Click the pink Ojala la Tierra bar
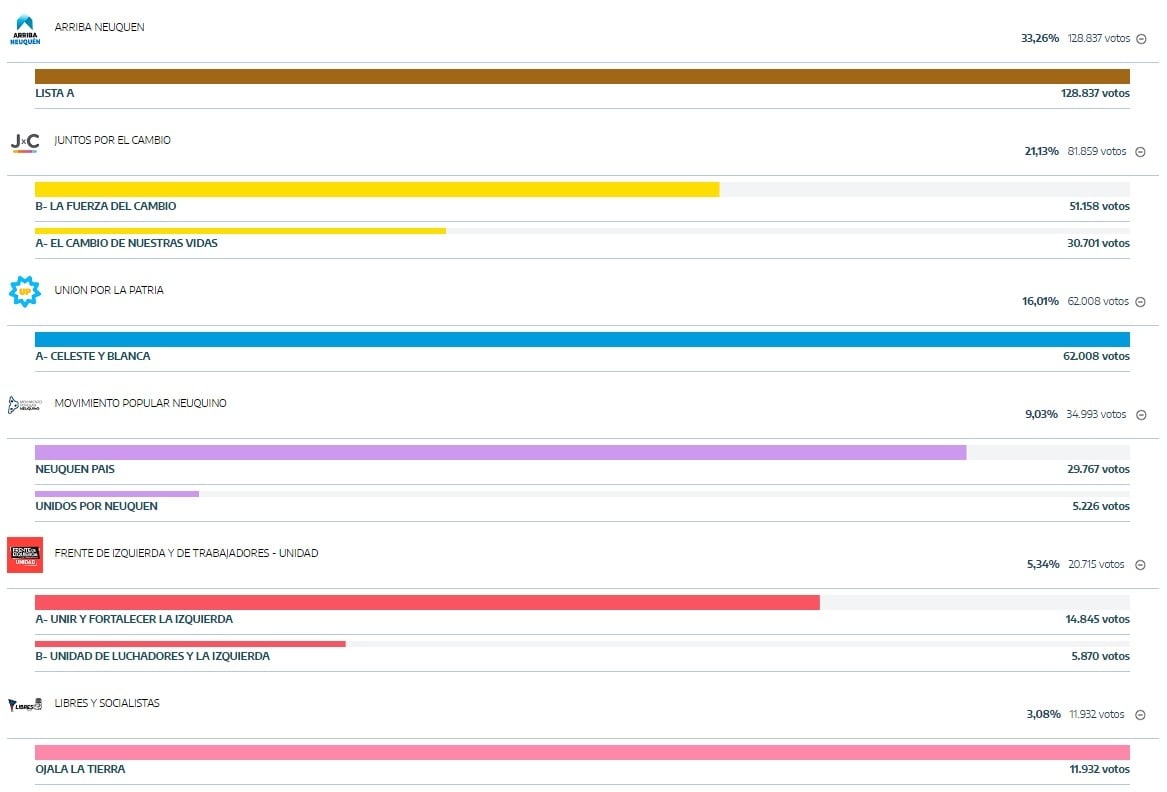This screenshot has height=792, width=1167. 582,753
